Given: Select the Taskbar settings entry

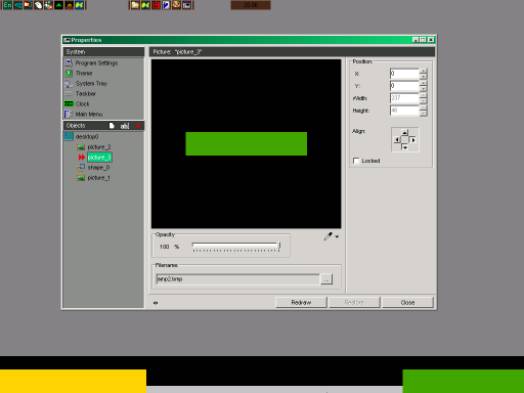Looking at the screenshot, I should [86, 94].
